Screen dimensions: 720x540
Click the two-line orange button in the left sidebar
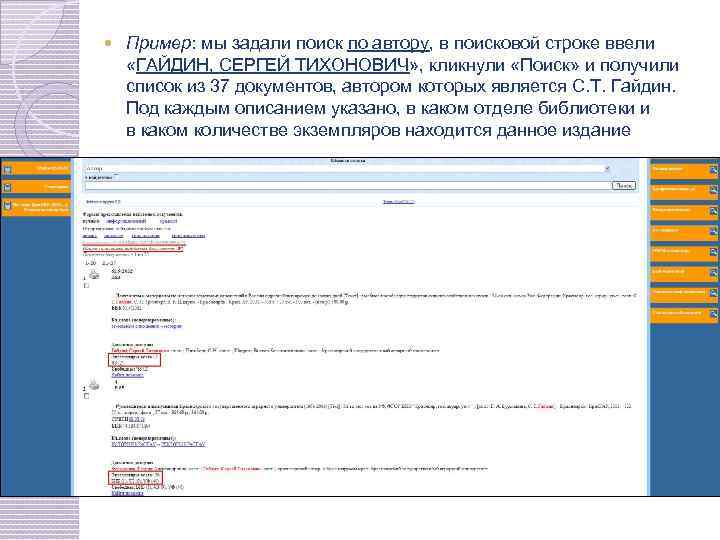coord(36,207)
